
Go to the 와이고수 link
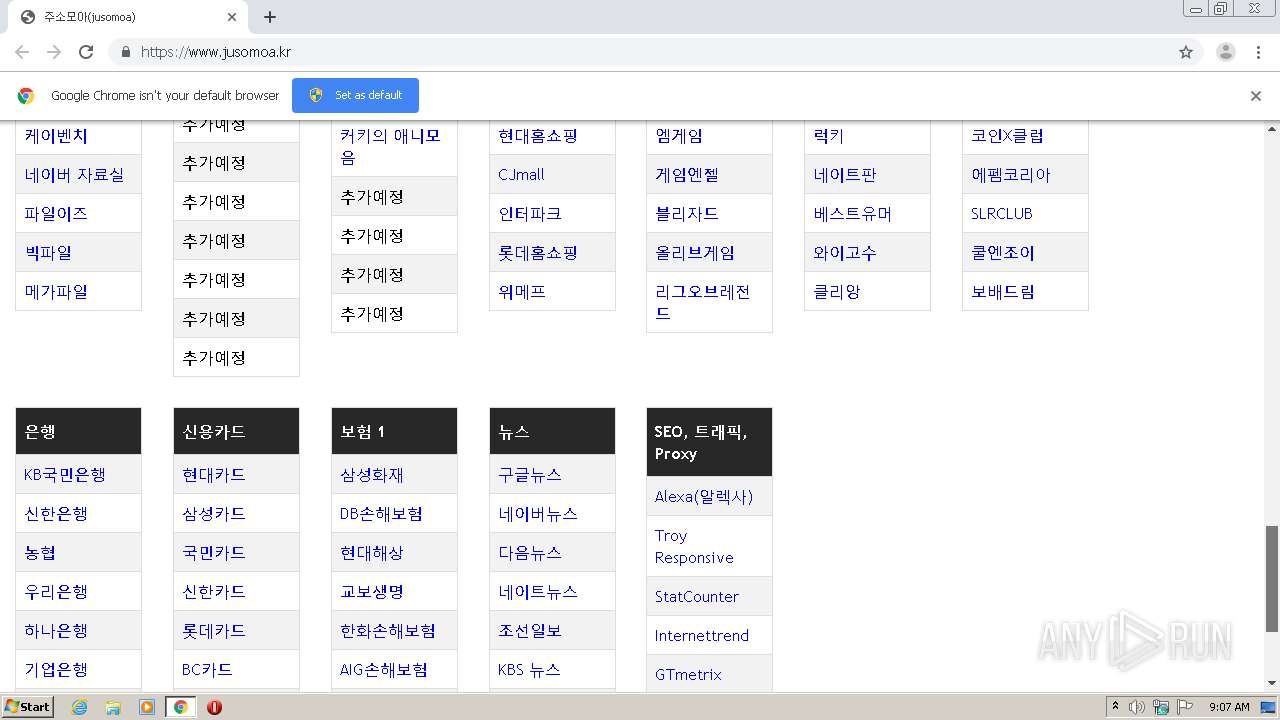[x=845, y=253]
